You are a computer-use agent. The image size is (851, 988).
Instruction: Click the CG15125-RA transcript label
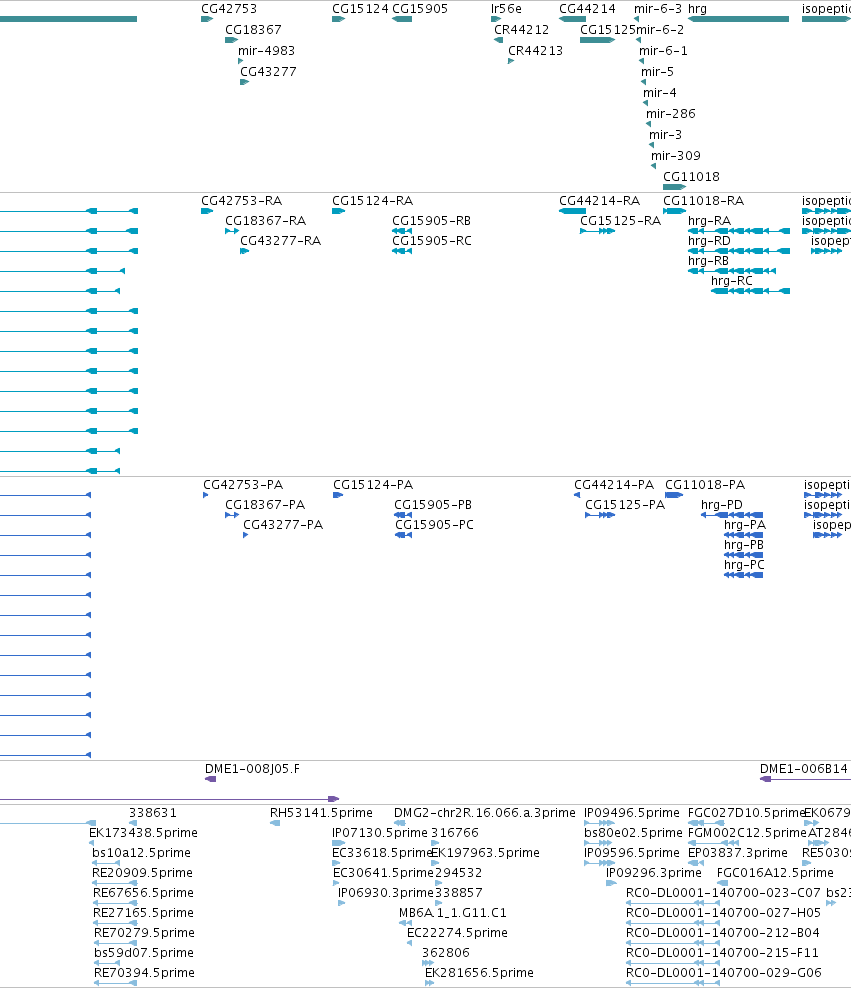620,221
